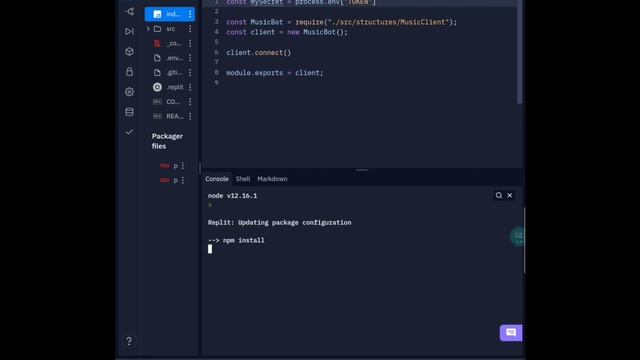Open index.js file options menu
The image size is (640, 360).
[190, 14]
